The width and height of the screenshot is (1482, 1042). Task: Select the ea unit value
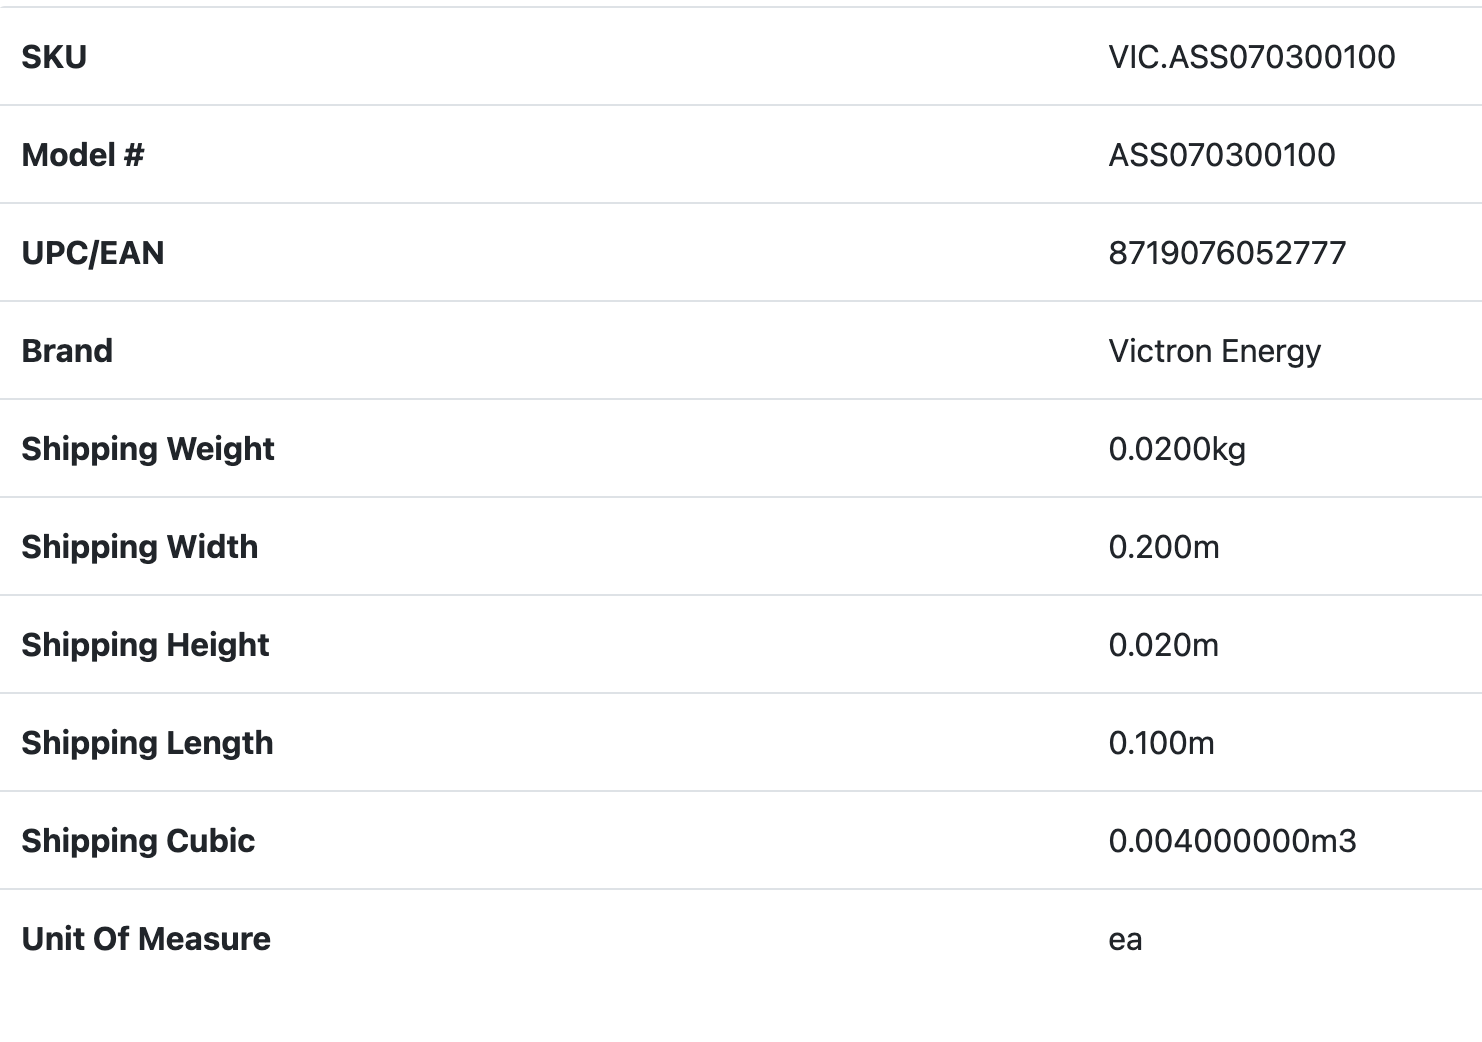tap(1125, 940)
